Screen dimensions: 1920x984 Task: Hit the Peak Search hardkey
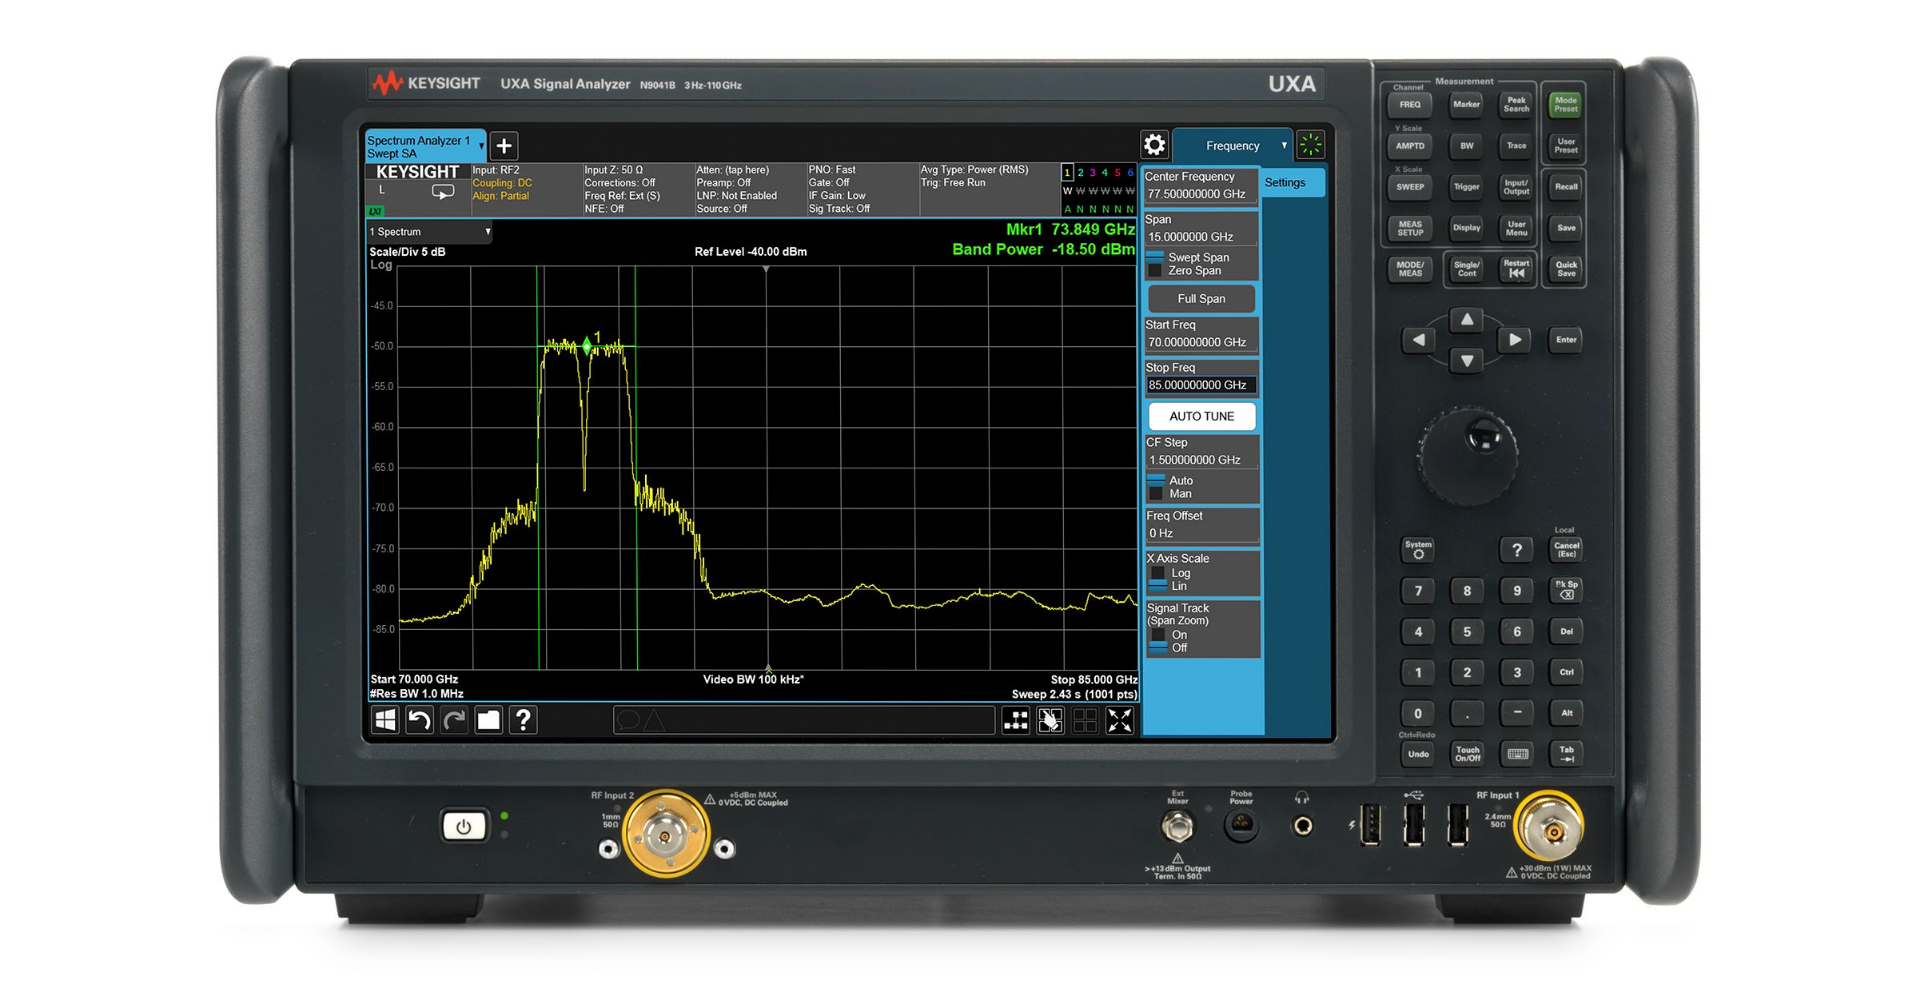[x=1516, y=104]
